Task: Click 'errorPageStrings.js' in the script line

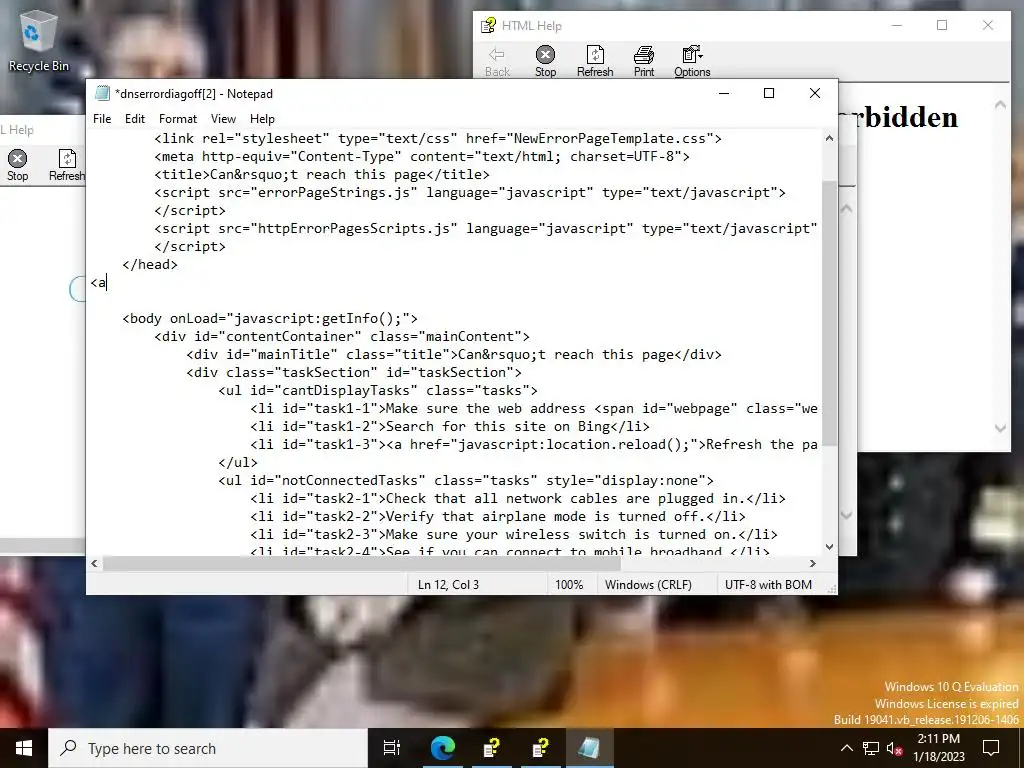Action: click(x=334, y=193)
